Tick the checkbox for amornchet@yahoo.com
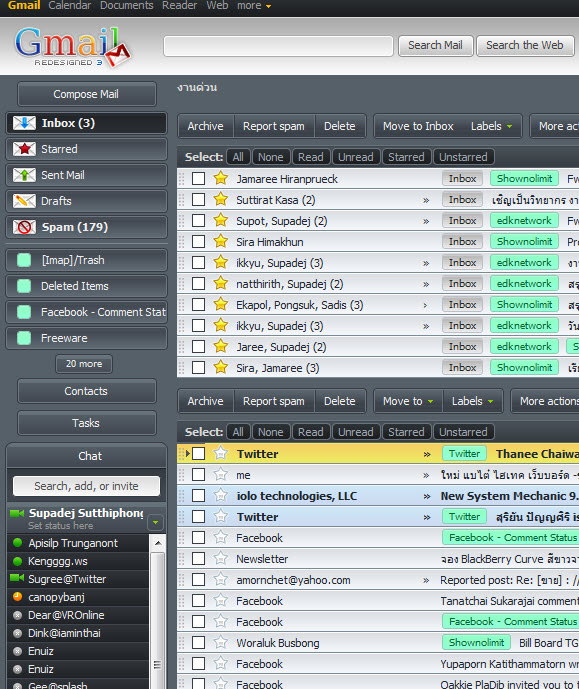The height and width of the screenshot is (689, 579). click(x=198, y=580)
